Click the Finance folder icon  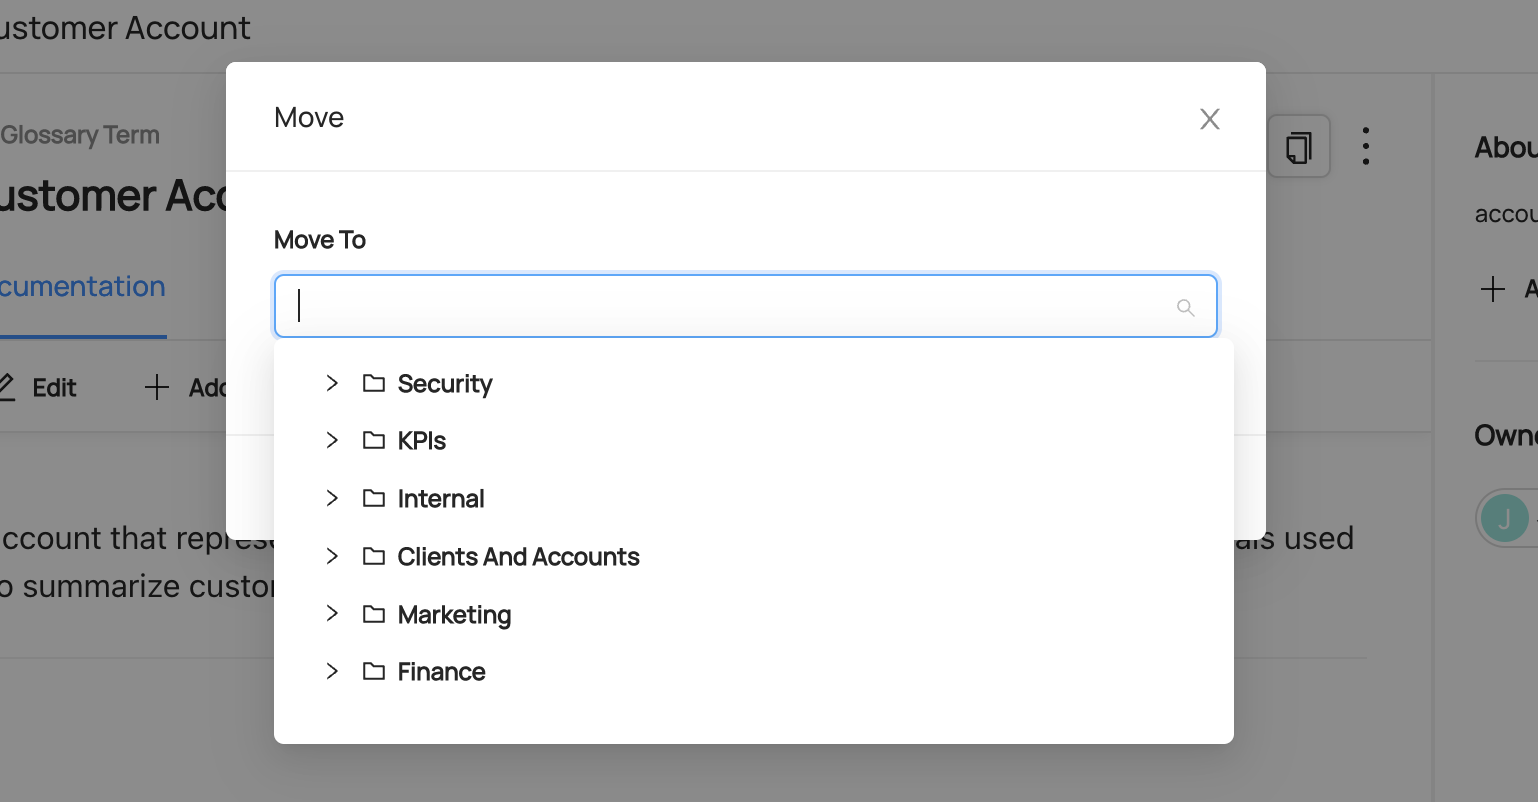pyautogui.click(x=374, y=672)
